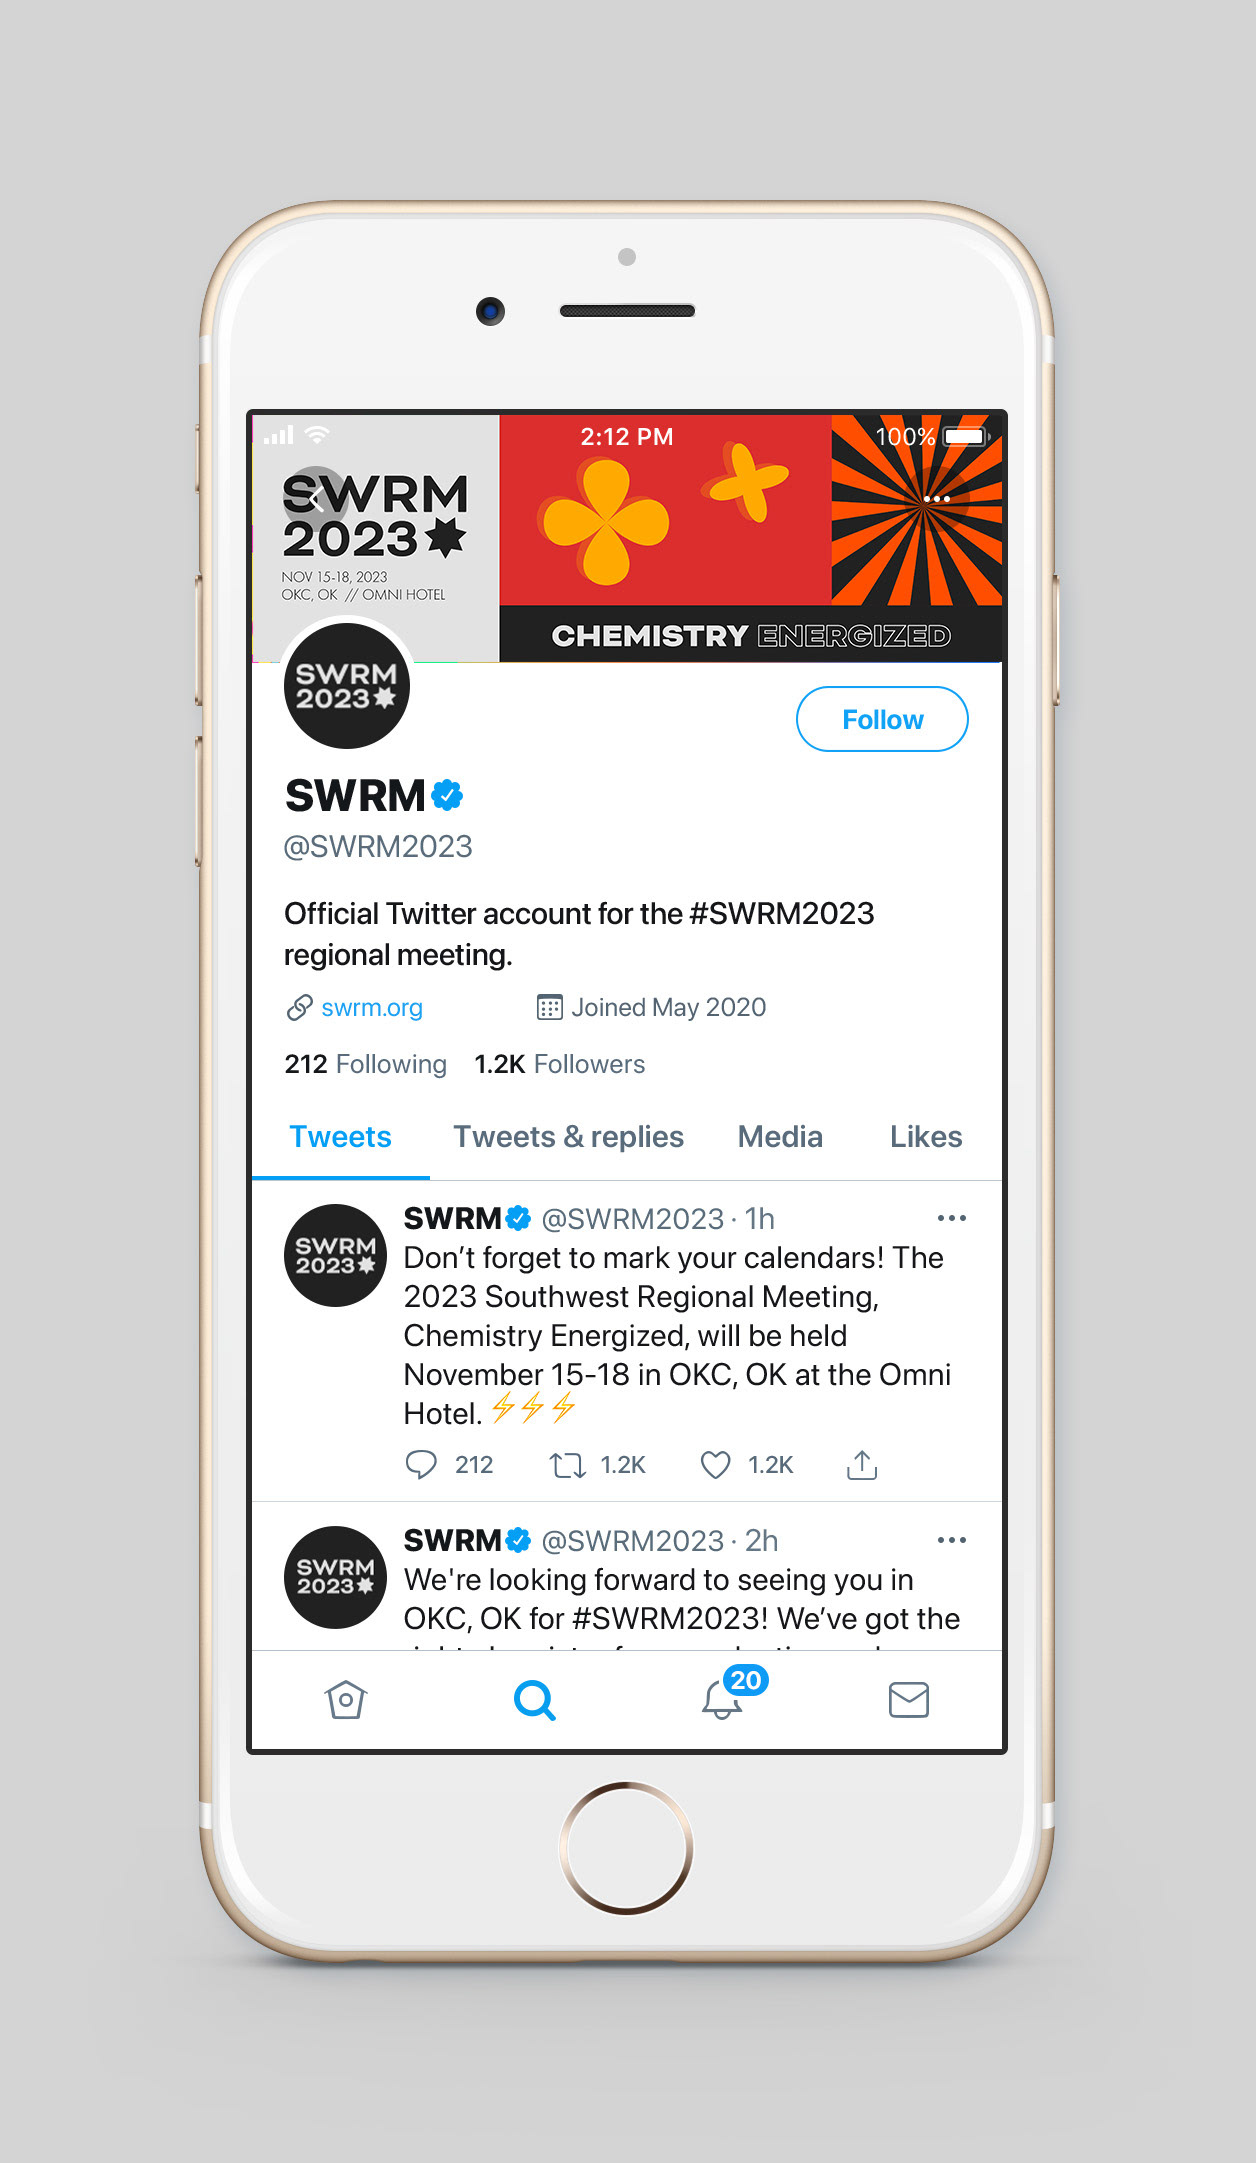Viewport: 1256px width, 2163px height.
Task: Follow the SWRM account
Action: click(x=882, y=719)
